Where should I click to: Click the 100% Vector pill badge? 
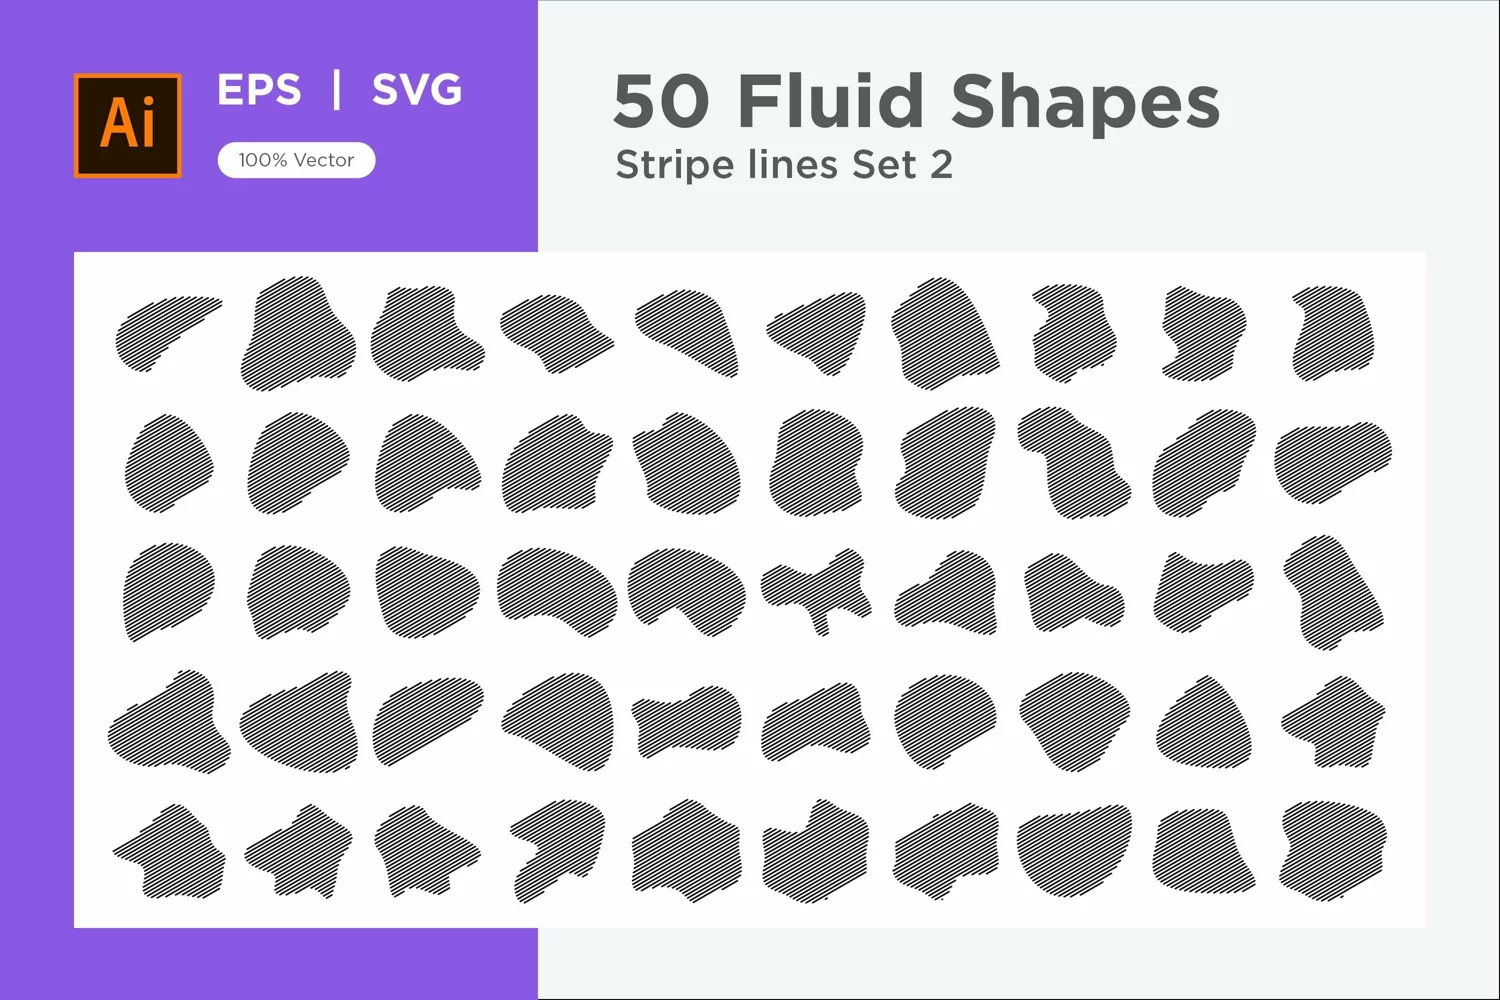point(296,160)
